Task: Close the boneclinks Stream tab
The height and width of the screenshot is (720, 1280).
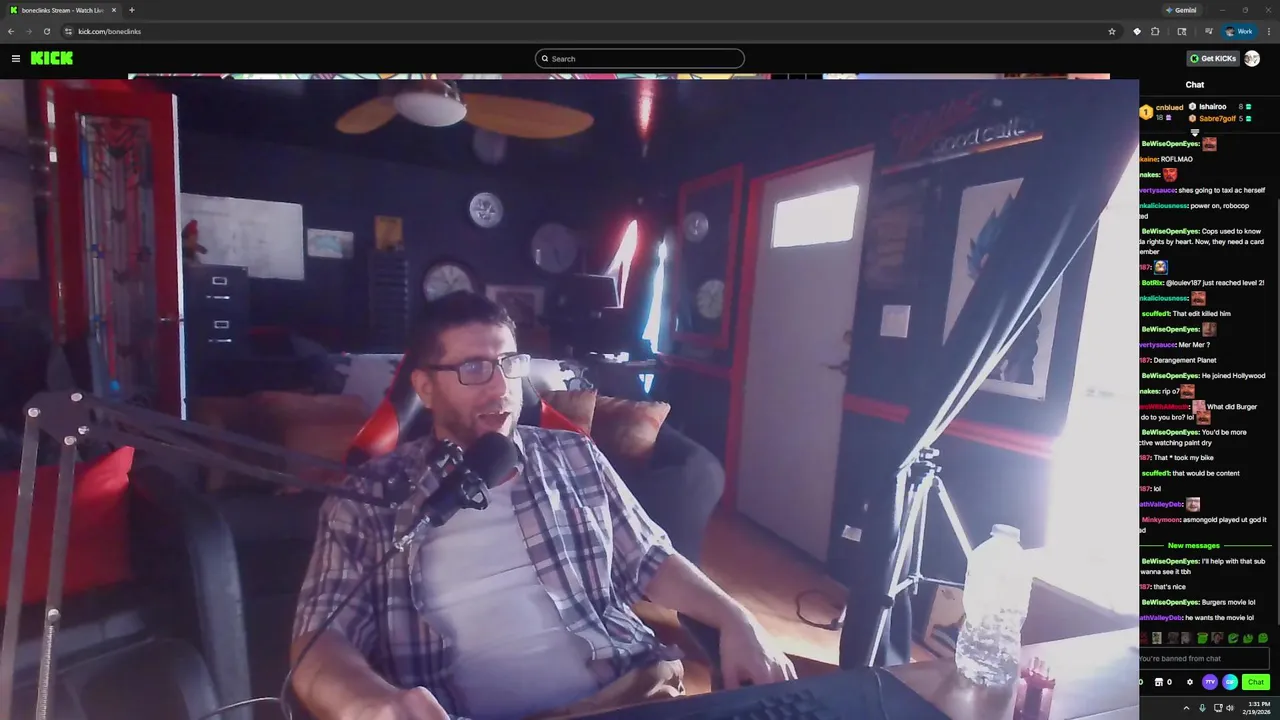Action: pos(113,10)
